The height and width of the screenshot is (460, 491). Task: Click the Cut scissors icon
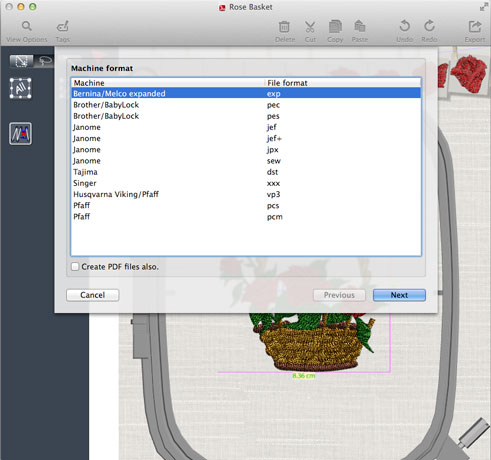(x=310, y=27)
